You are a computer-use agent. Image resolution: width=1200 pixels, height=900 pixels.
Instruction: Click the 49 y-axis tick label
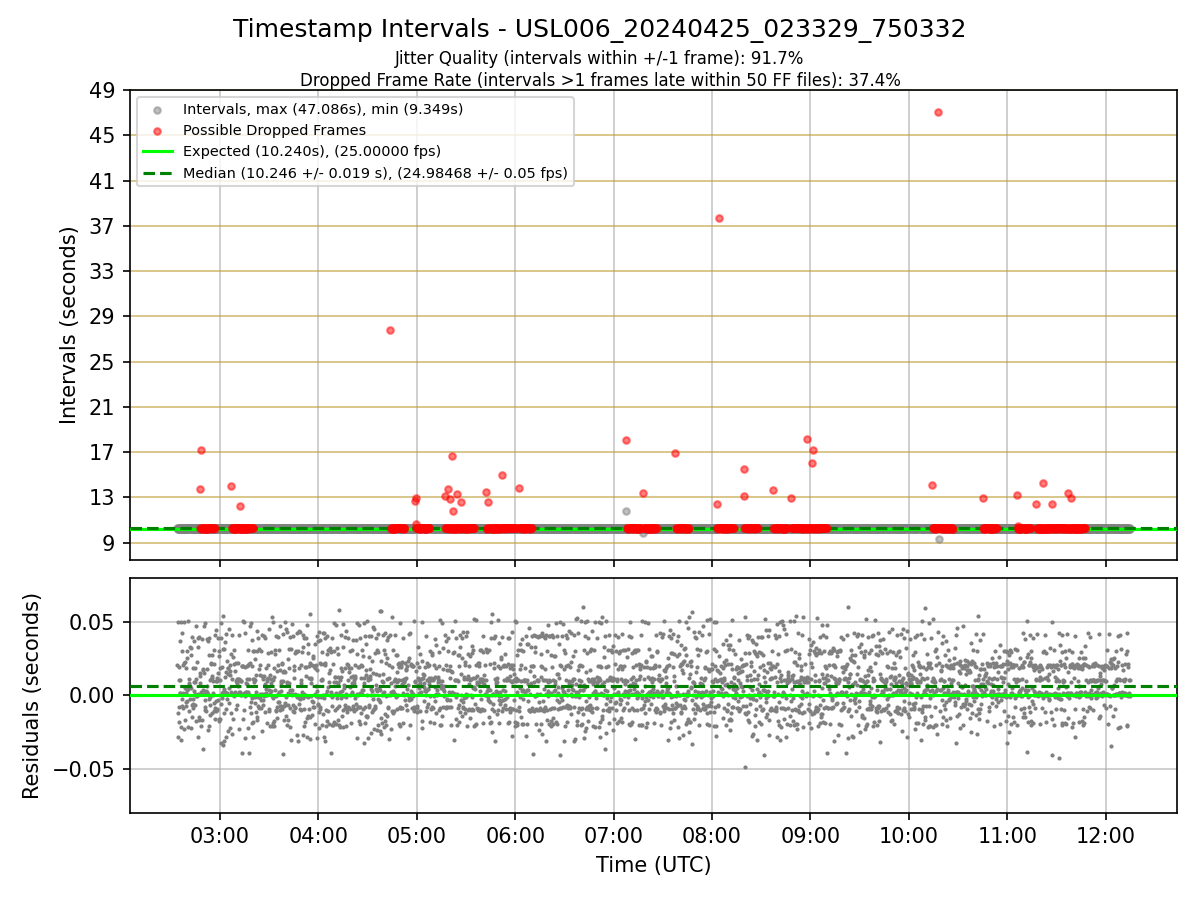(x=104, y=91)
